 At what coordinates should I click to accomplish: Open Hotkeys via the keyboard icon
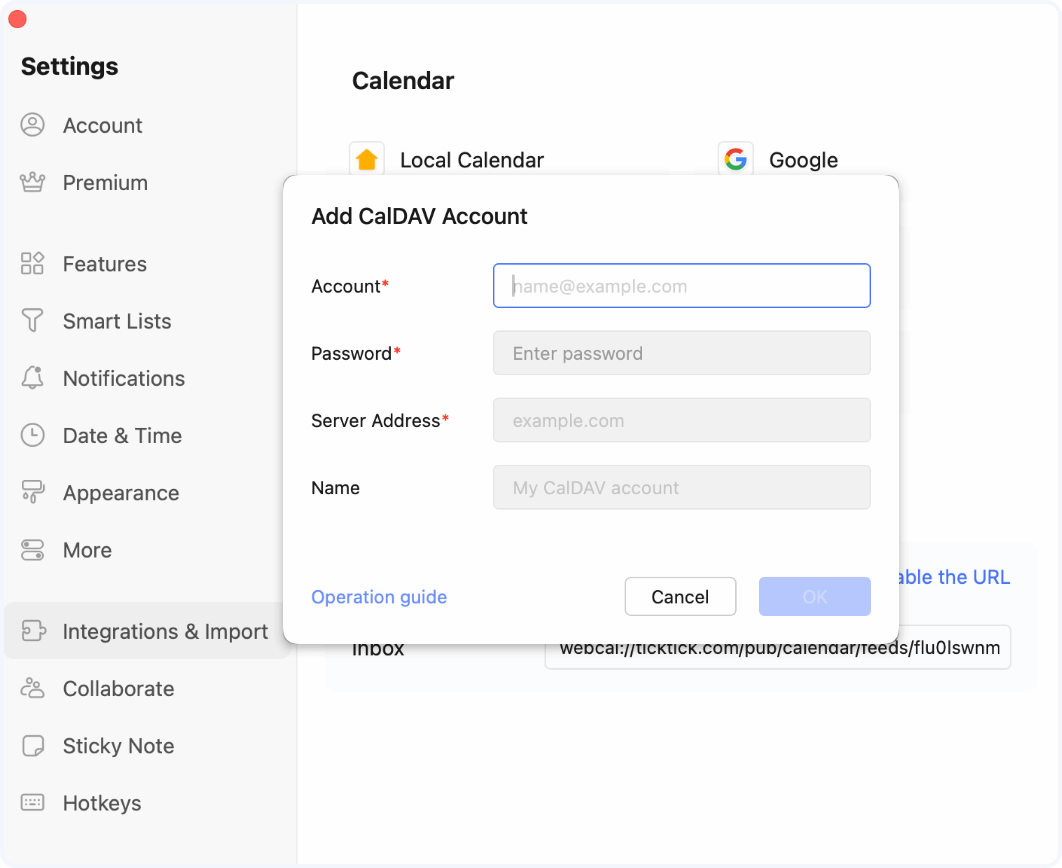click(32, 803)
